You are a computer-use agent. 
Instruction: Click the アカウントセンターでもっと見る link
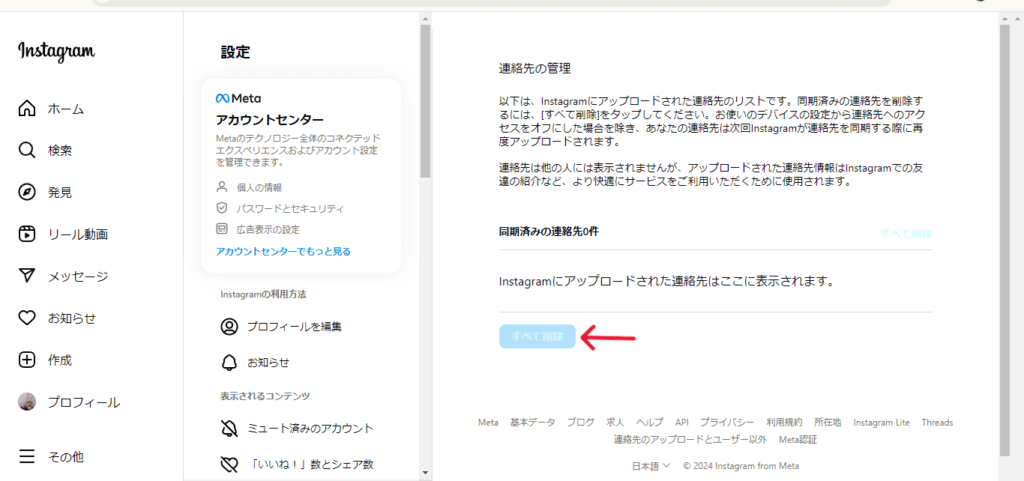[283, 251]
